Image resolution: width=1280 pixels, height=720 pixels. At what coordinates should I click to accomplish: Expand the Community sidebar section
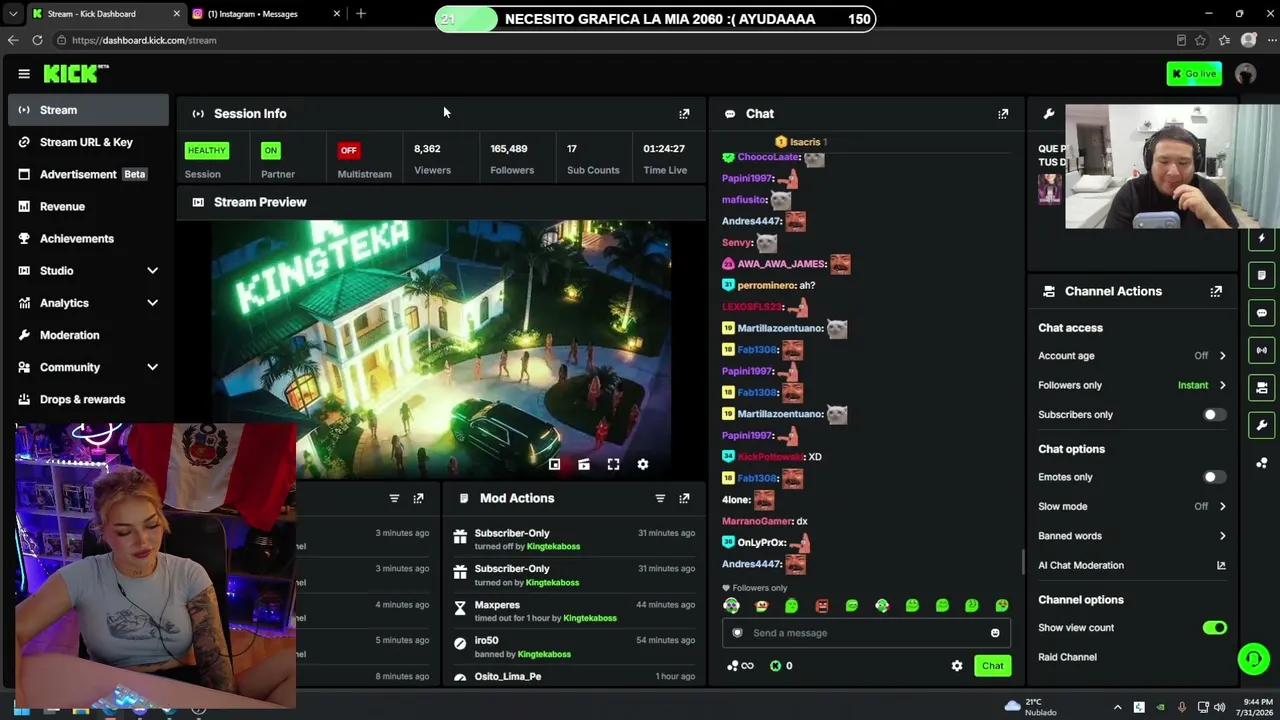click(152, 367)
